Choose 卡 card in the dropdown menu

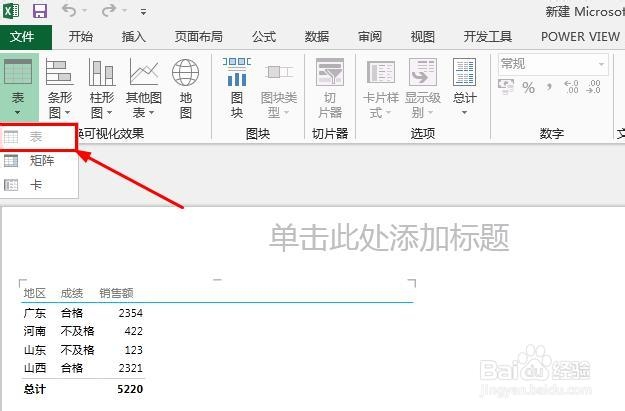[39, 185]
